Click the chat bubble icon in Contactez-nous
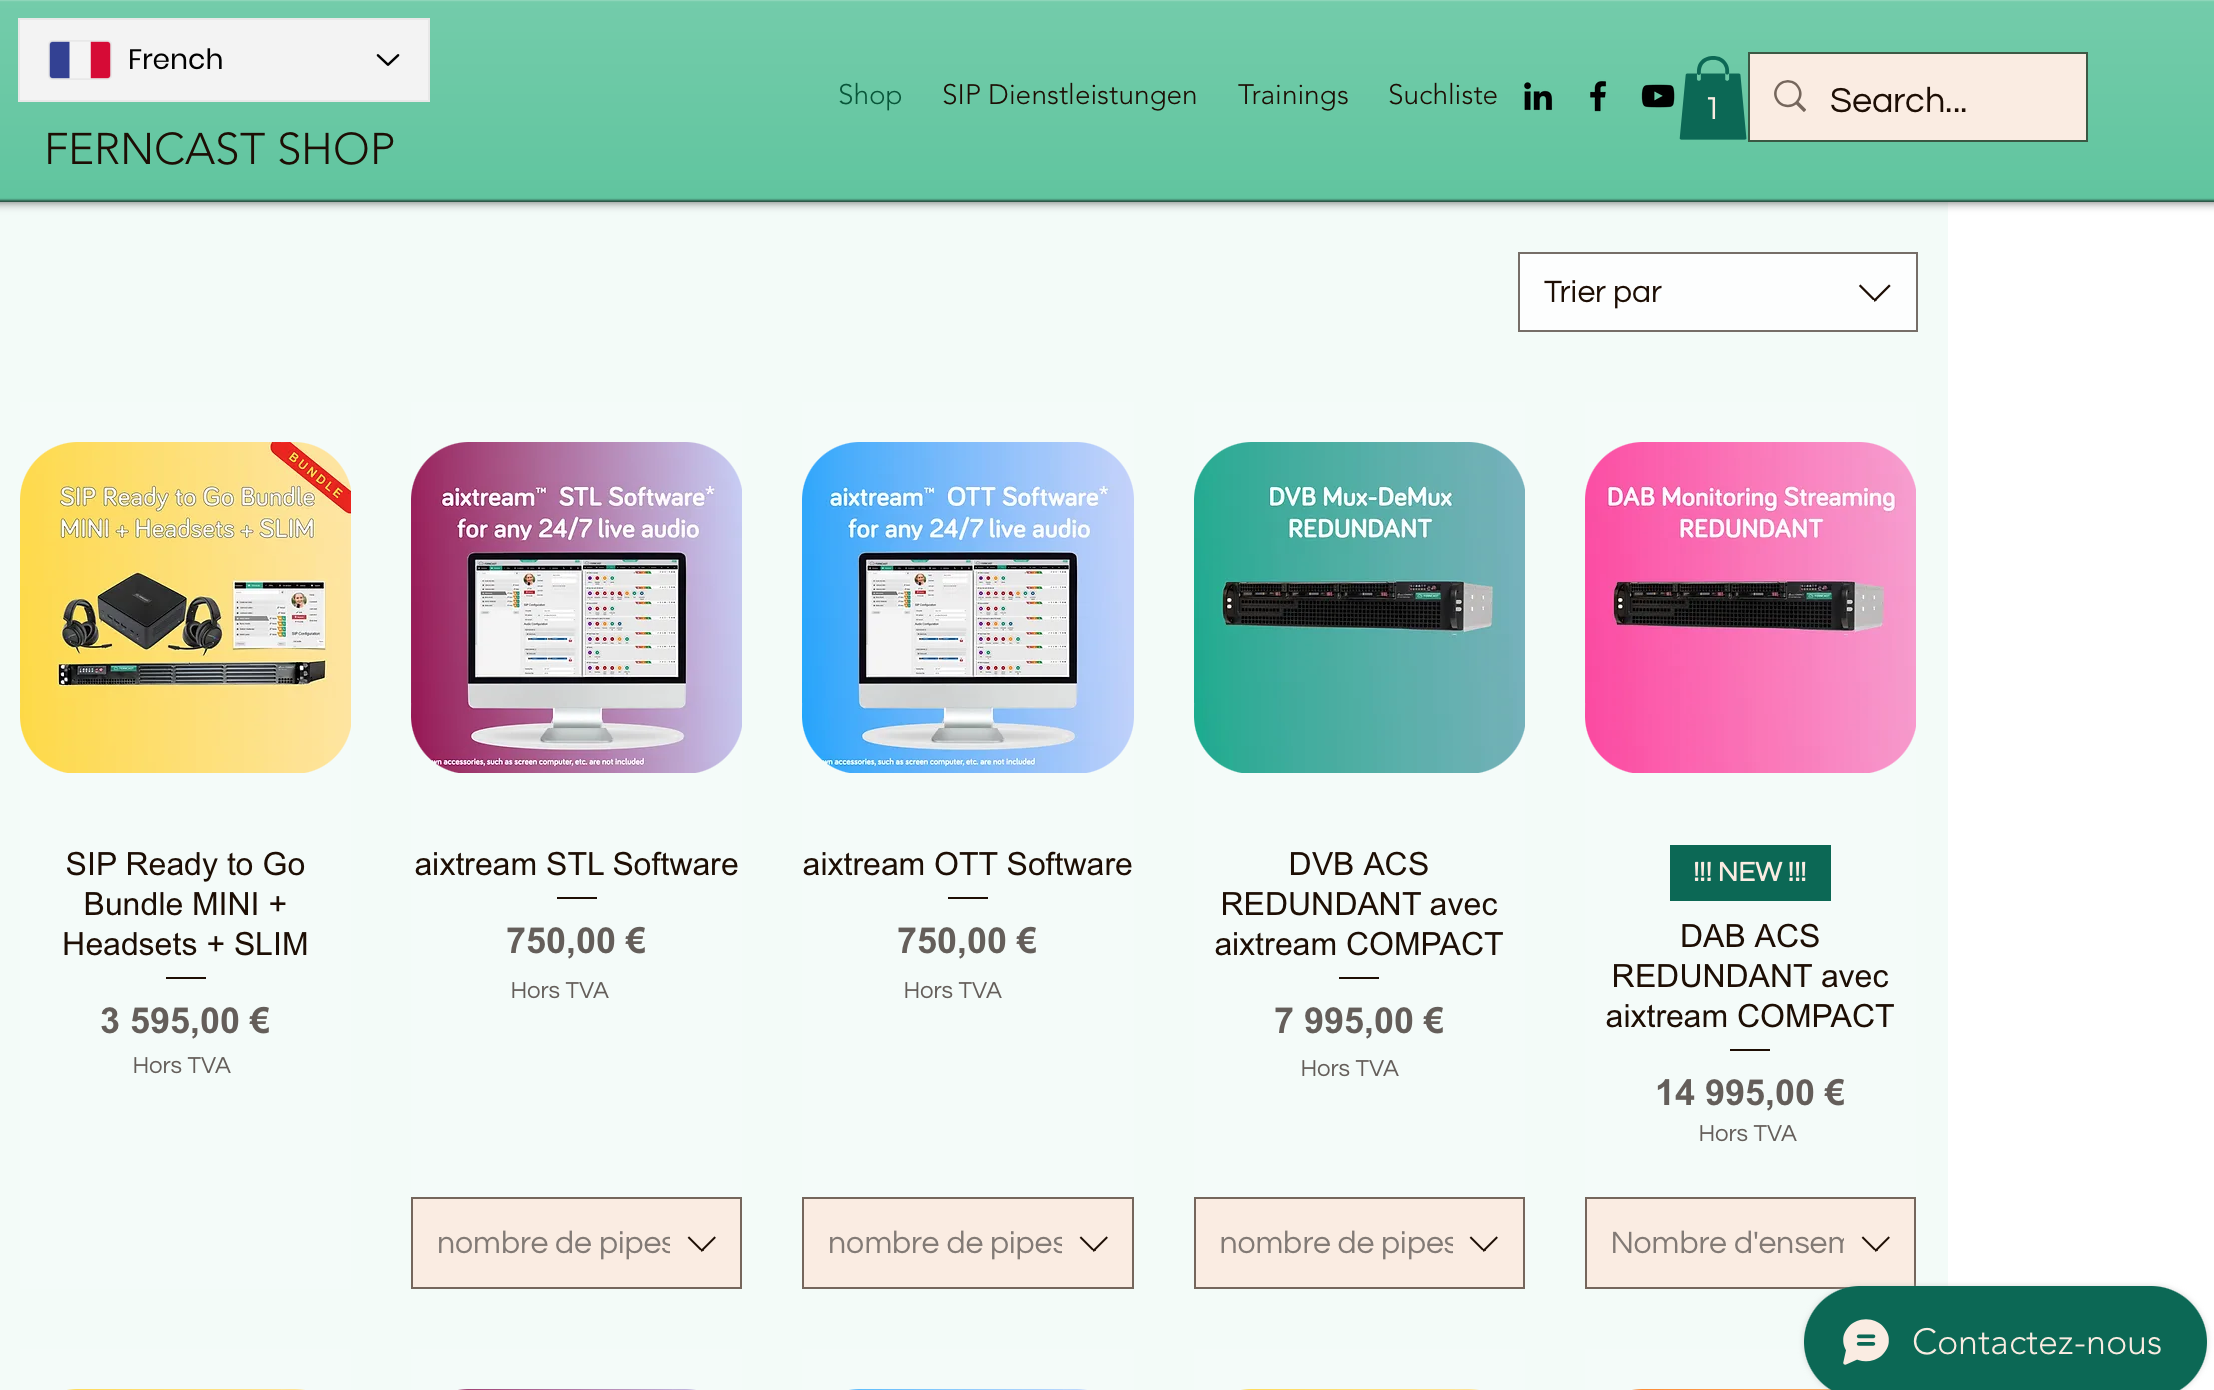 pyautogui.click(x=1865, y=1341)
